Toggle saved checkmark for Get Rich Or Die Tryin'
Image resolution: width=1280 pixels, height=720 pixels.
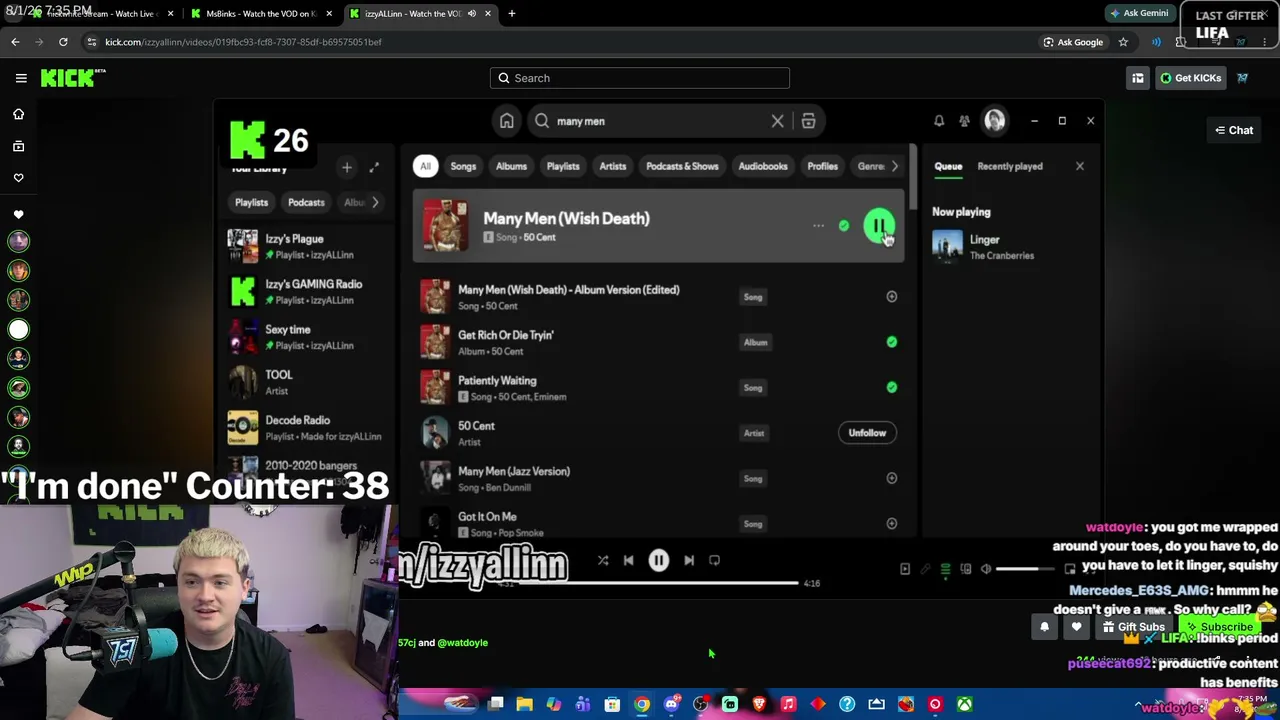(x=891, y=342)
